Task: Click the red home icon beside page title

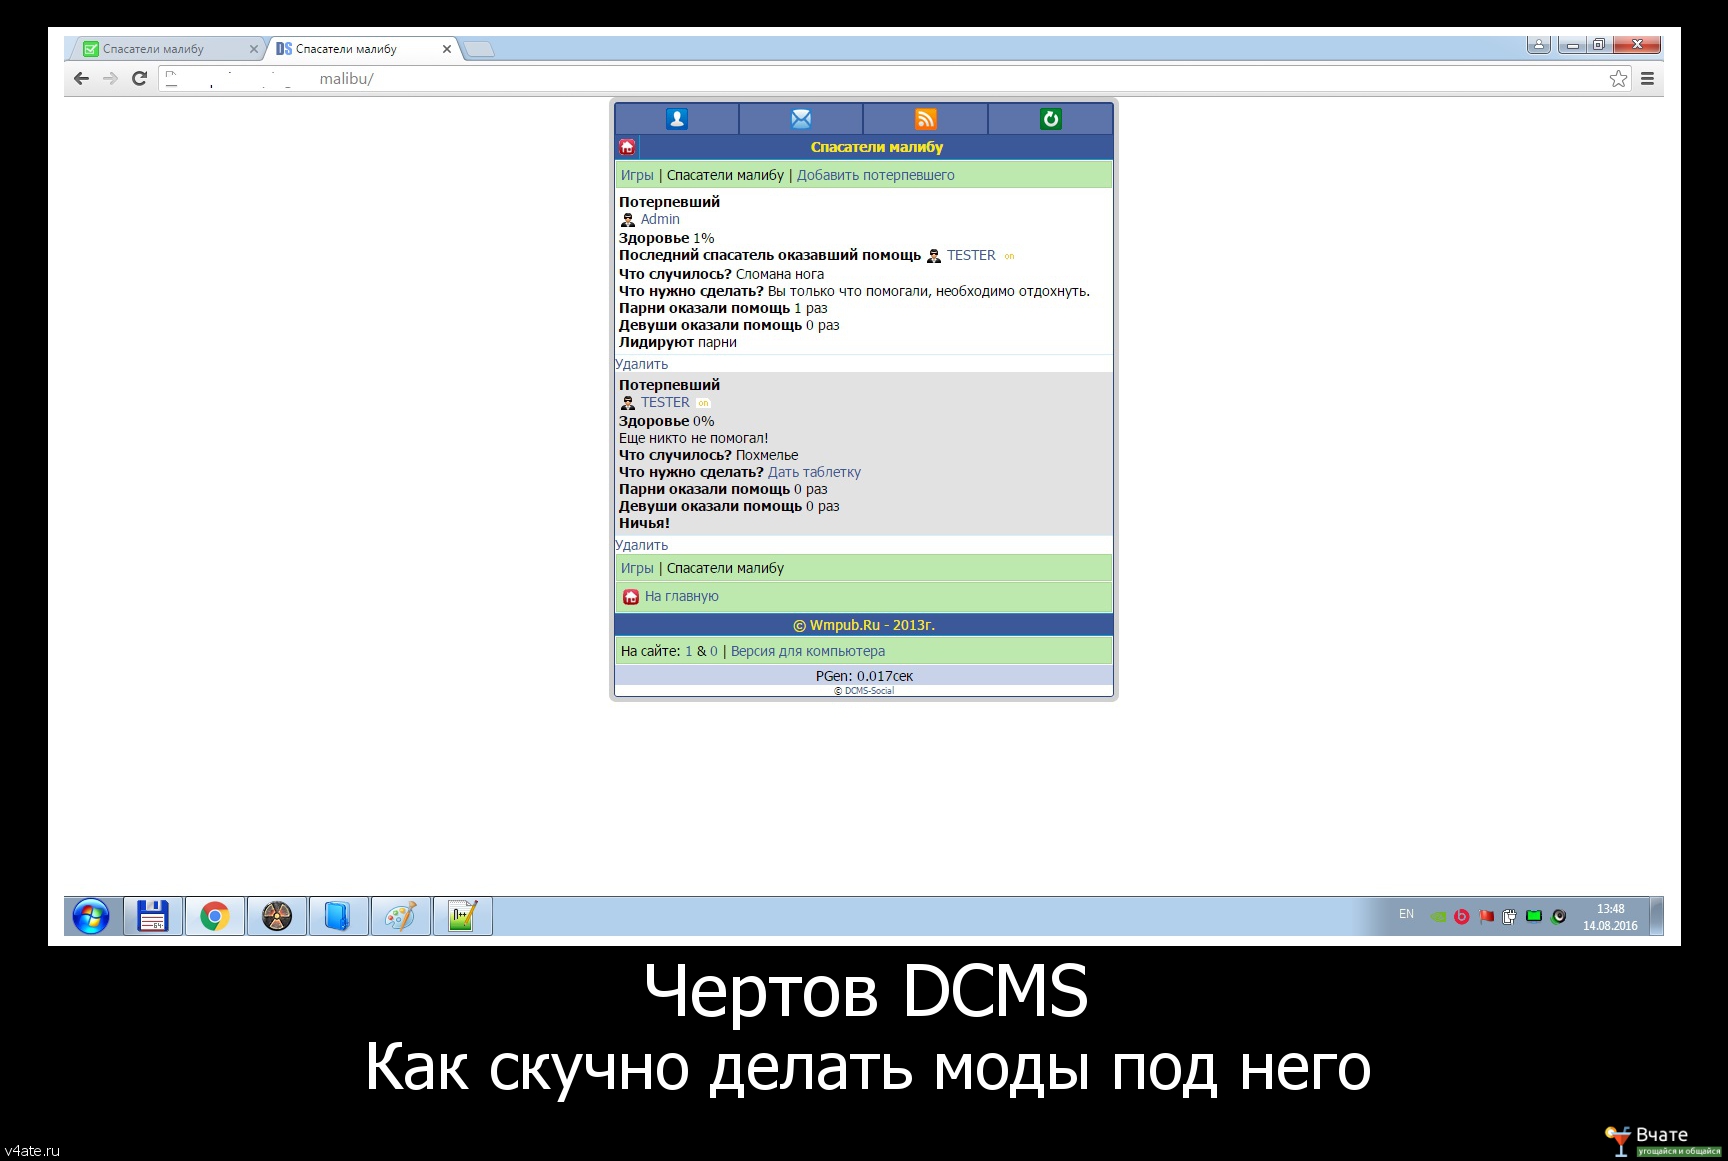Action: (627, 147)
